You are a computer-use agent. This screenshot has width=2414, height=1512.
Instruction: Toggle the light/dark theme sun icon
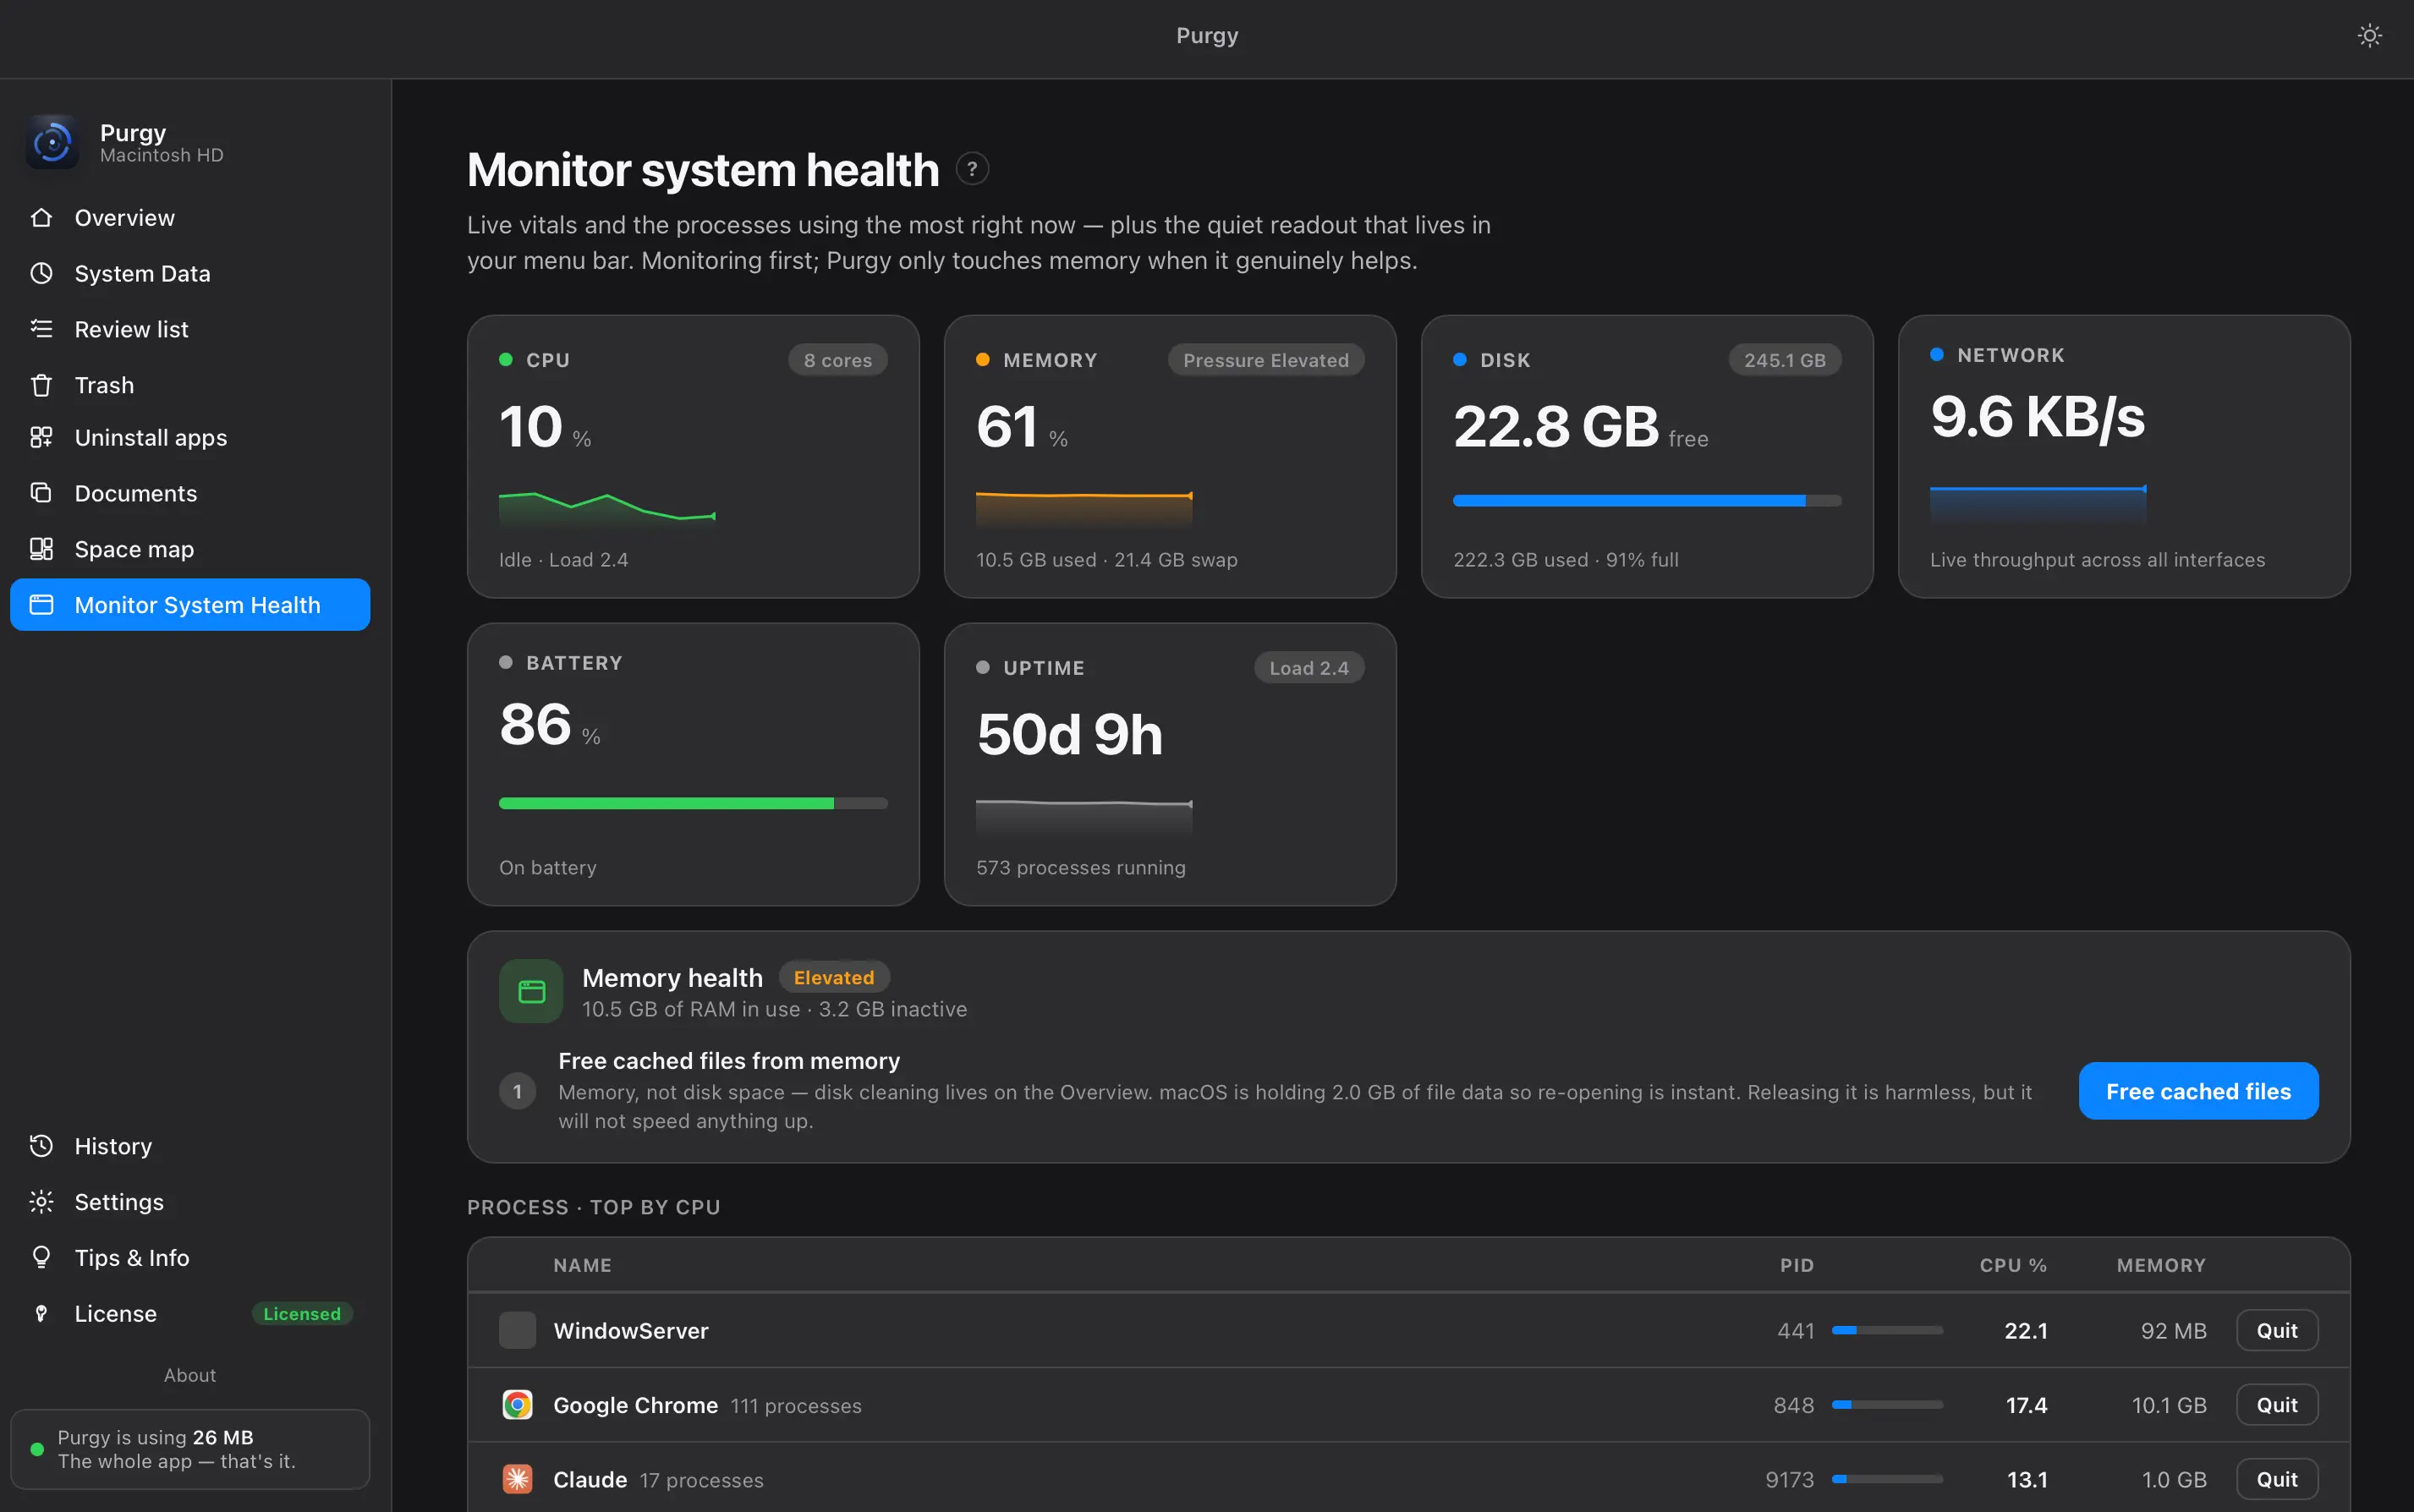[2369, 36]
